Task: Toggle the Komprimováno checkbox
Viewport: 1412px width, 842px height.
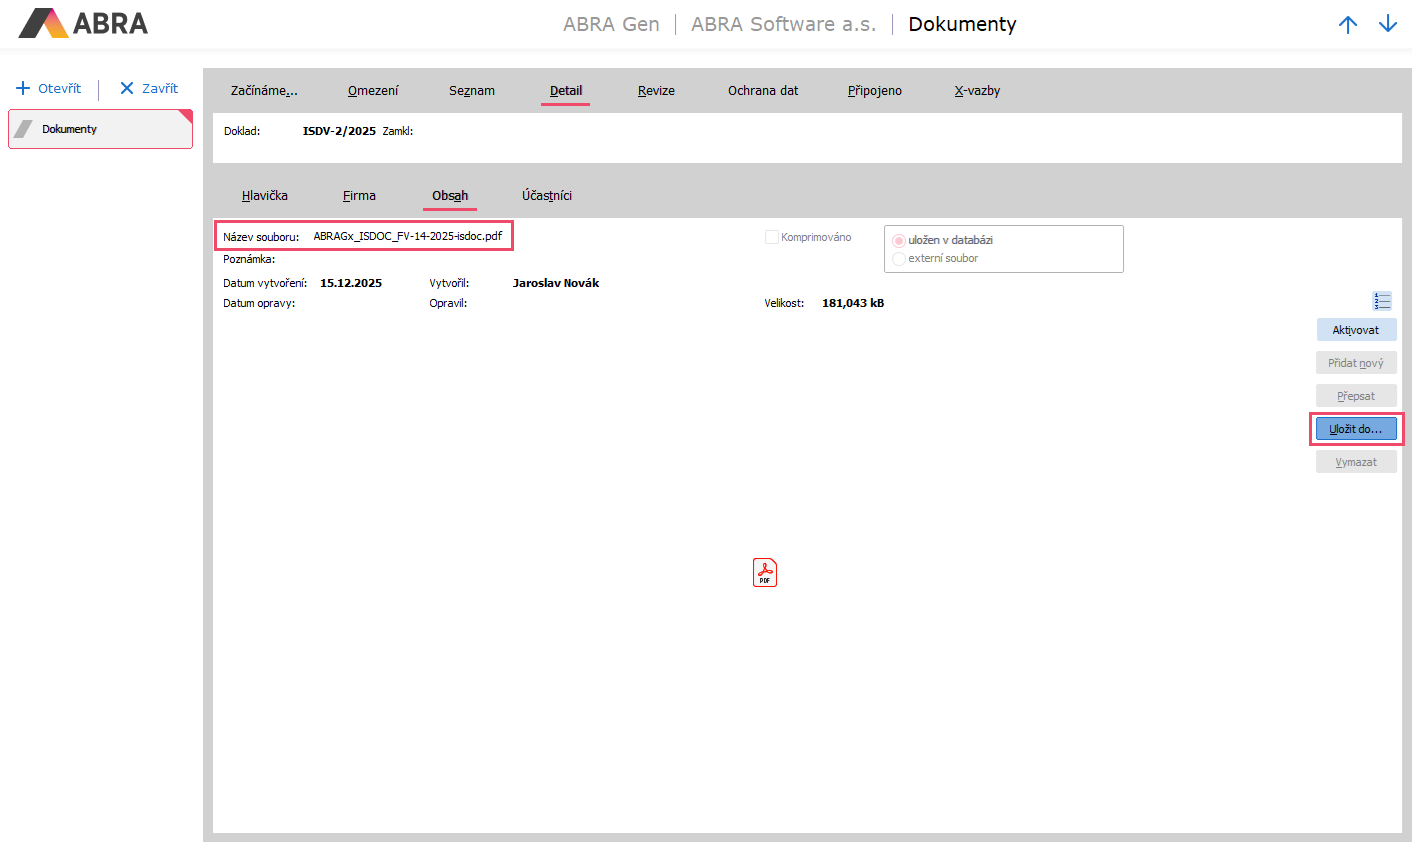Action: (x=772, y=237)
